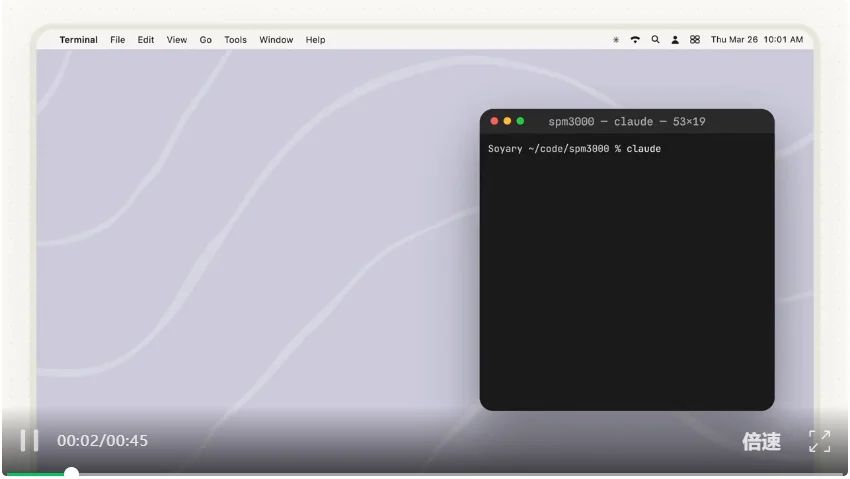This screenshot has width=850, height=479.
Task: Click the leftmost status icon beside Wi-Fi
Action: coord(616,40)
